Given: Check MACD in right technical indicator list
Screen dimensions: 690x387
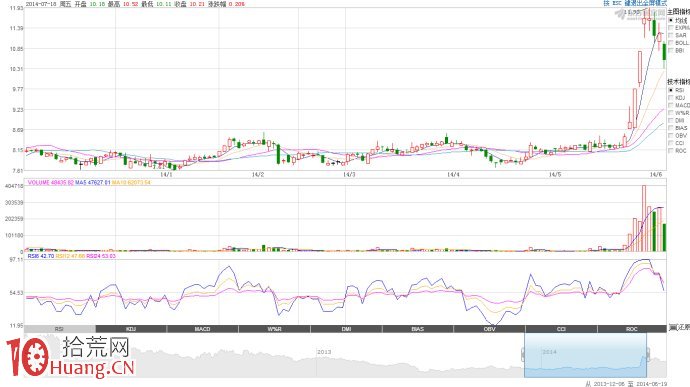Looking at the screenshot, I should pyautogui.click(x=671, y=105).
